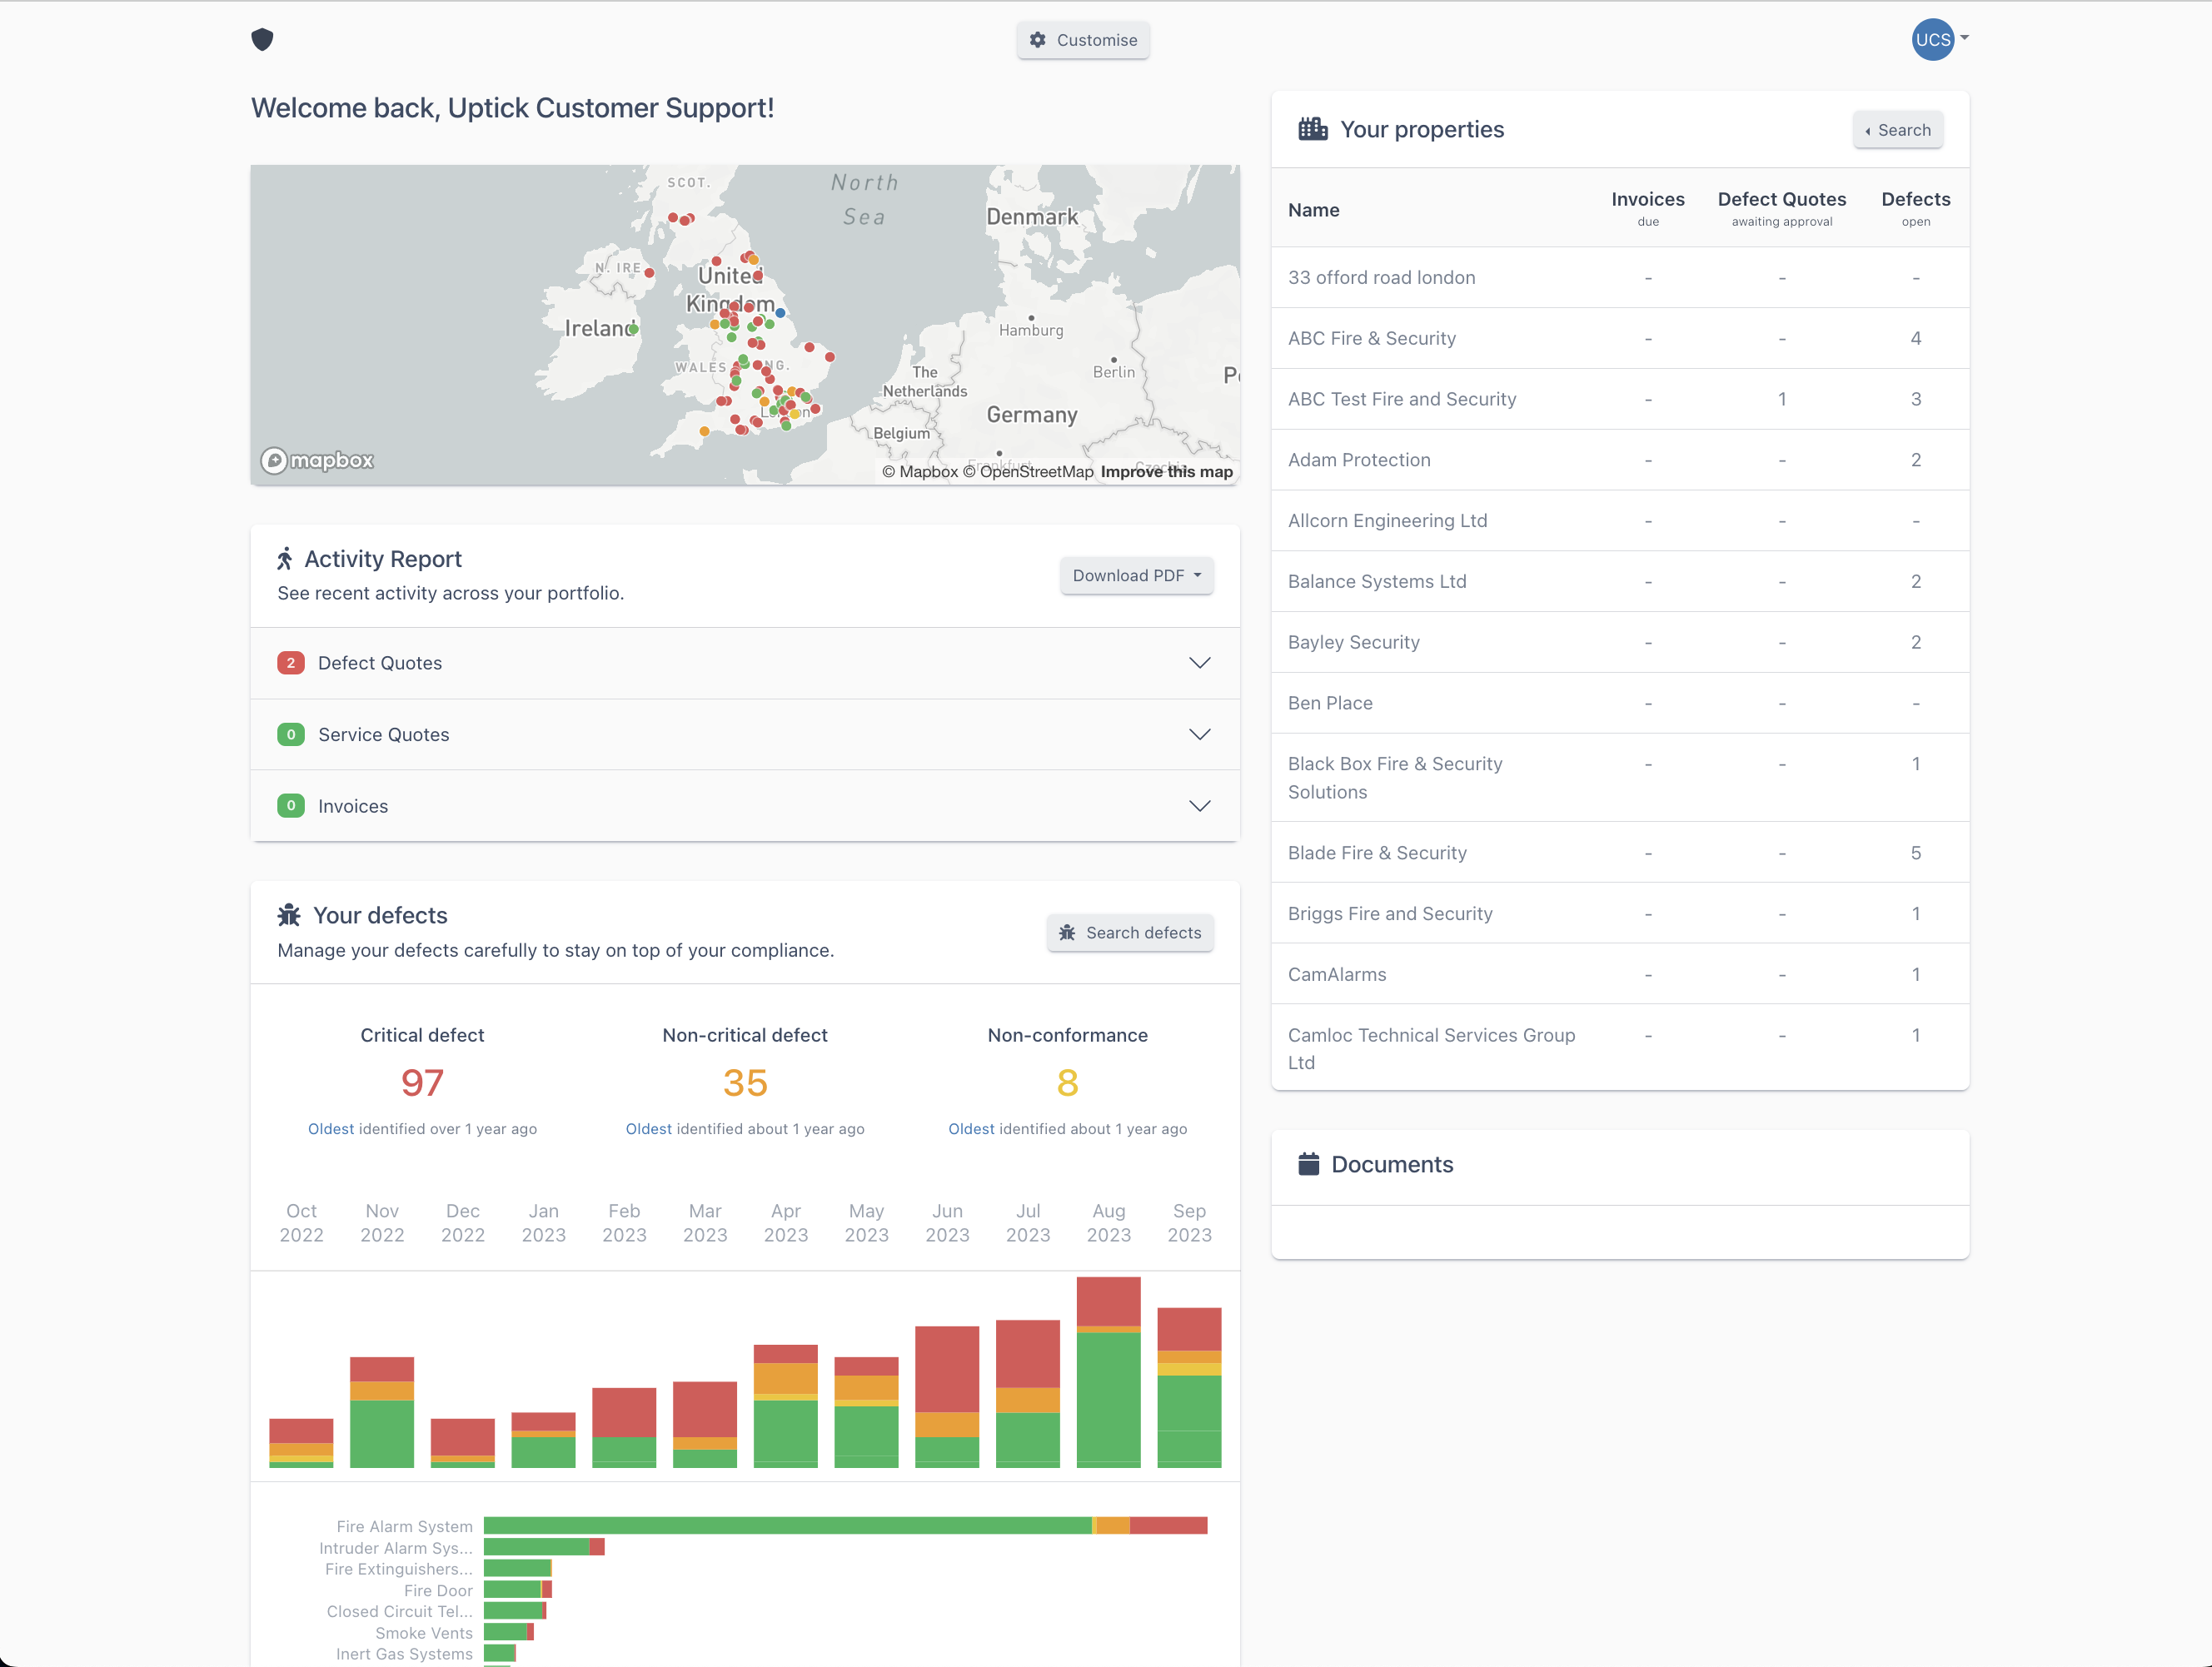Click the shield logo icon
The height and width of the screenshot is (1667, 2212).
pos(262,40)
